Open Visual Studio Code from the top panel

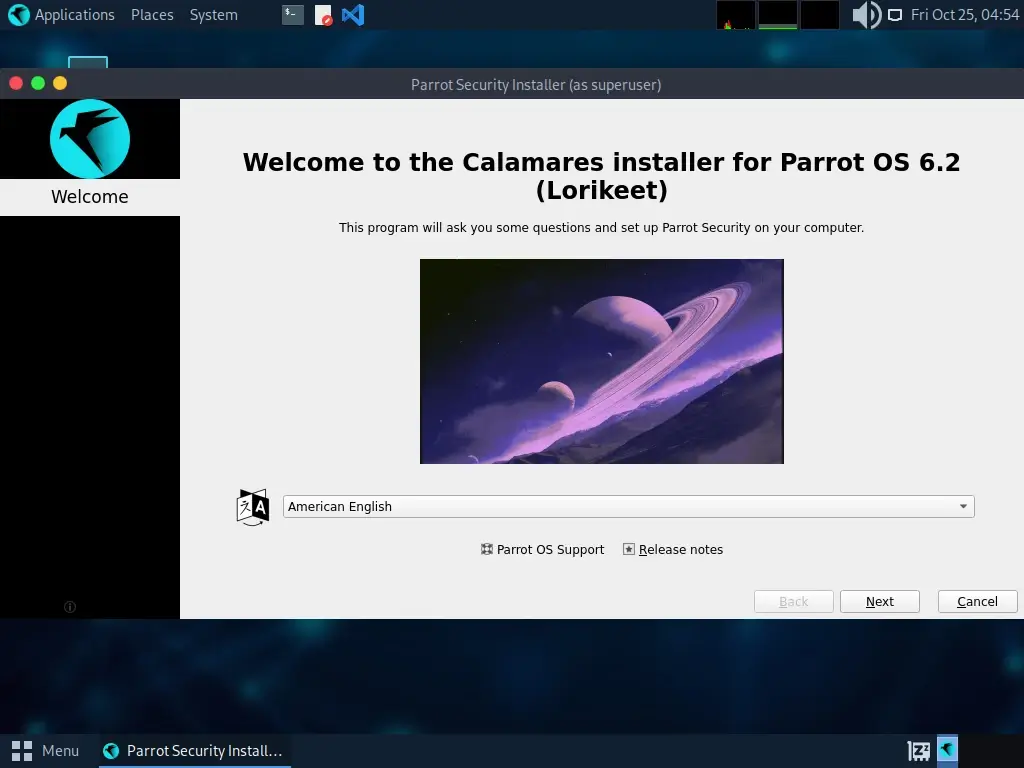coord(352,14)
